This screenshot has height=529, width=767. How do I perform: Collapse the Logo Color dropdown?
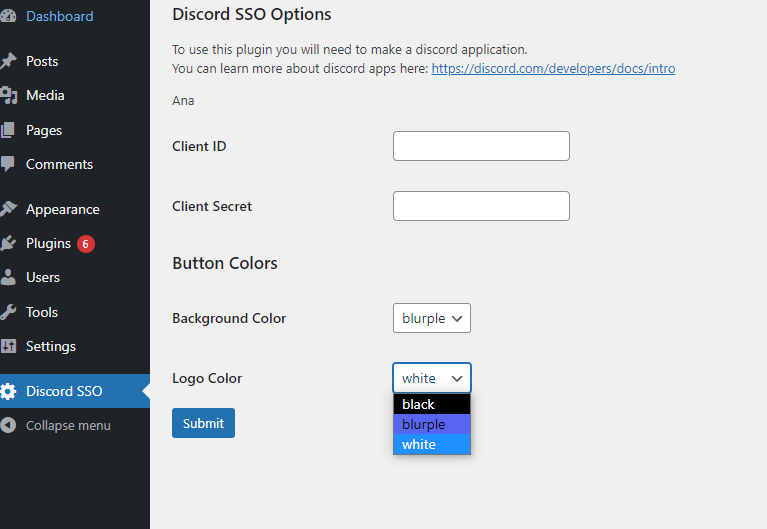pos(432,378)
